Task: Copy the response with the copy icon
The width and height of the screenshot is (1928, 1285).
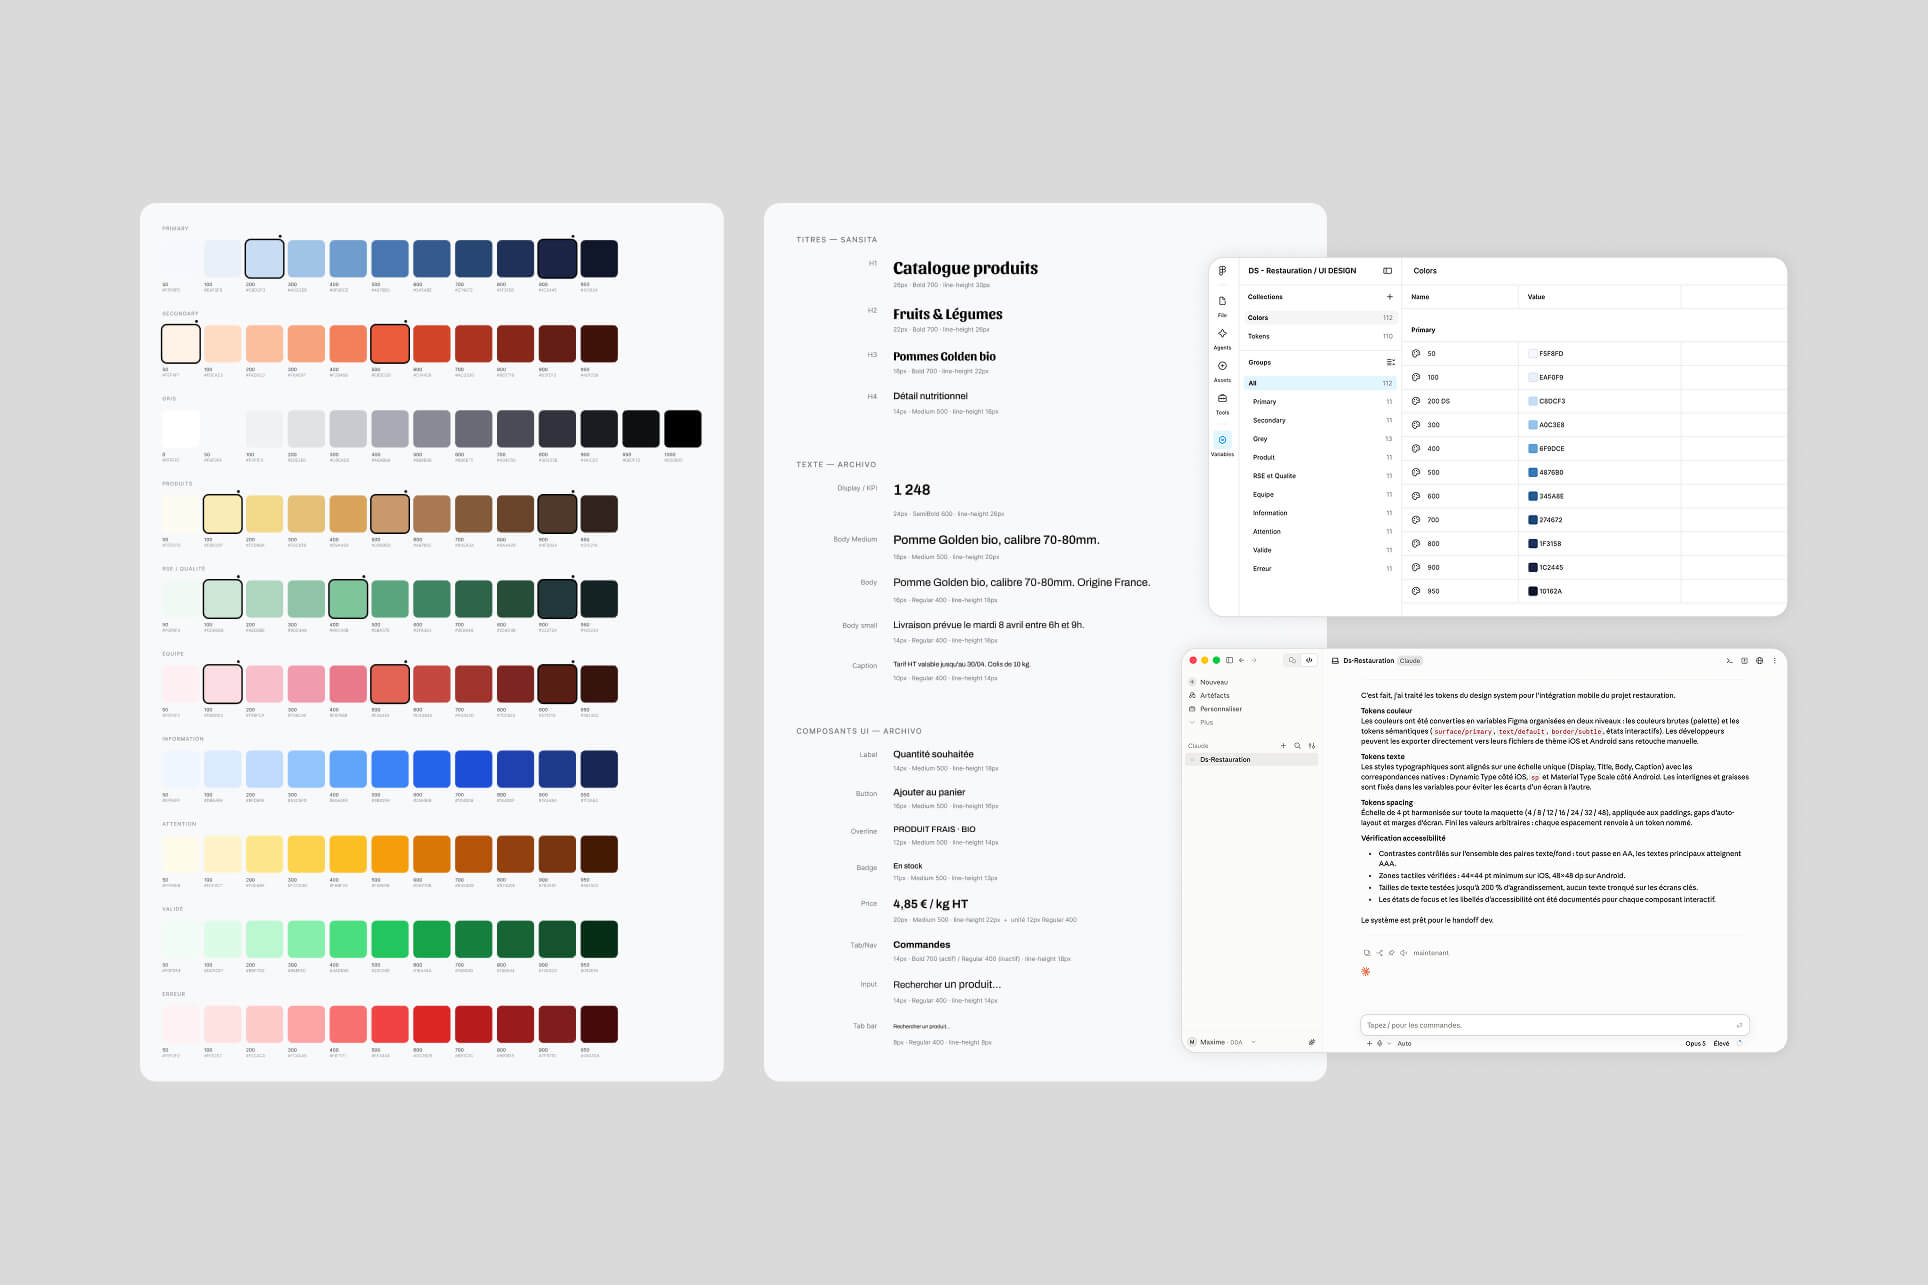Action: pyautogui.click(x=1367, y=953)
